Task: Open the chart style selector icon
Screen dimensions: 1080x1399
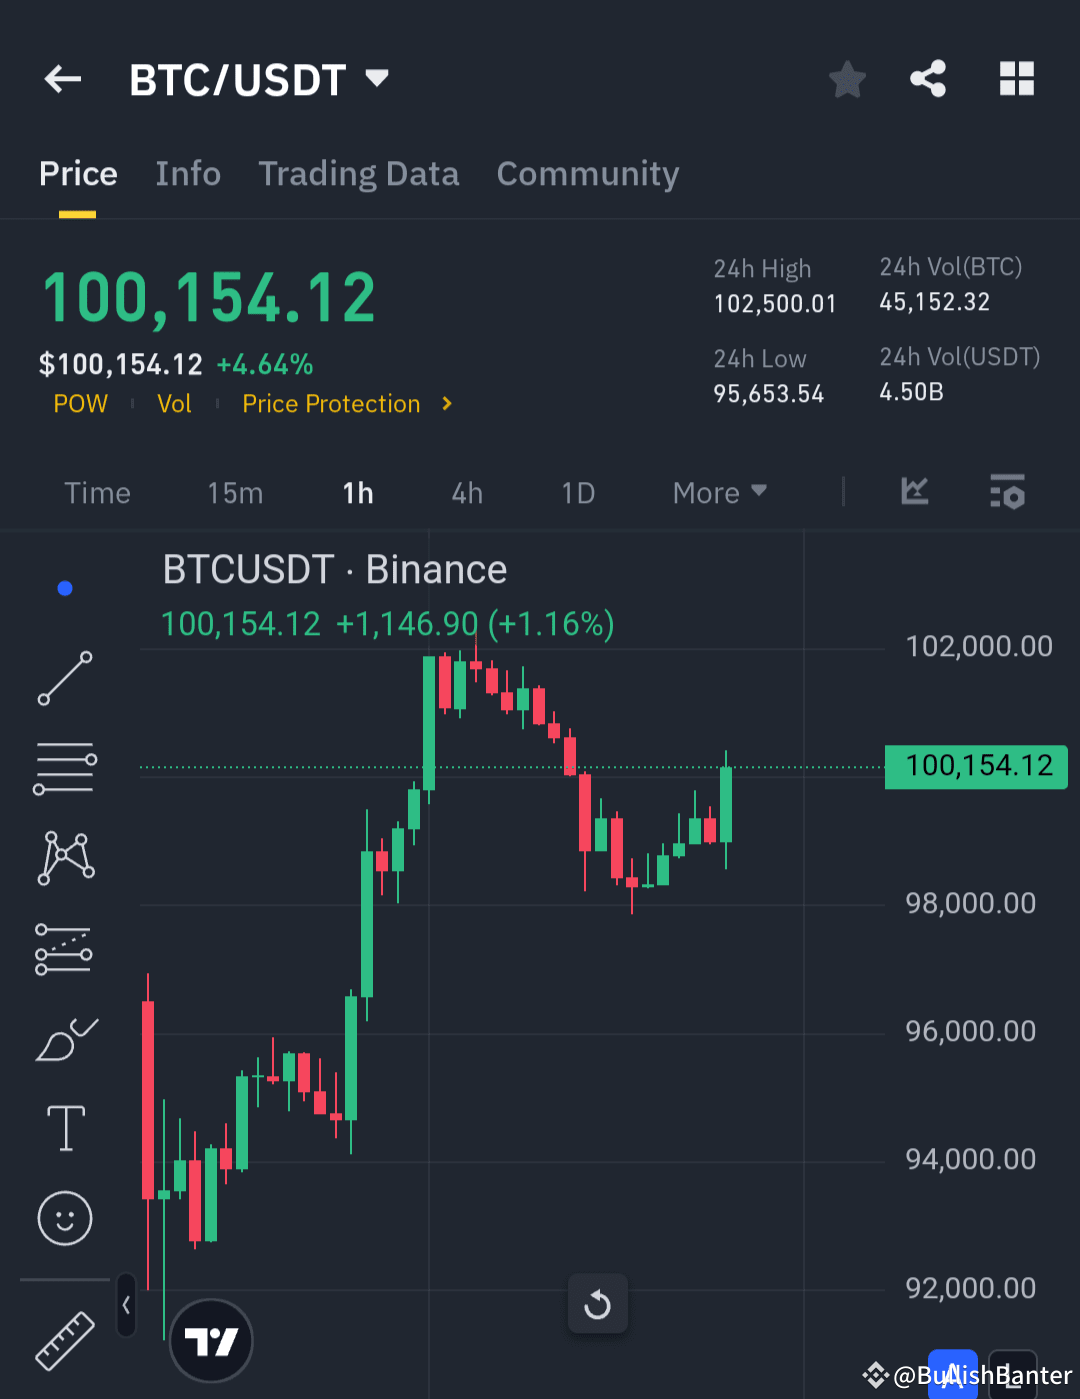Action: 914,492
